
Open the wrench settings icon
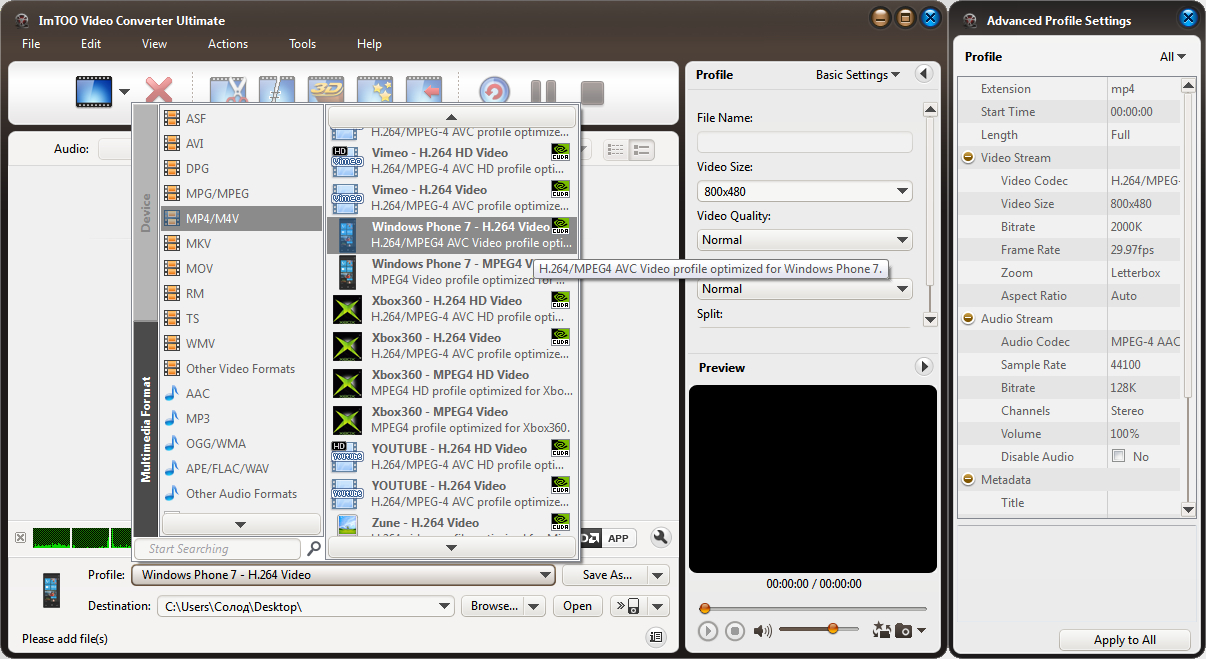[x=660, y=538]
